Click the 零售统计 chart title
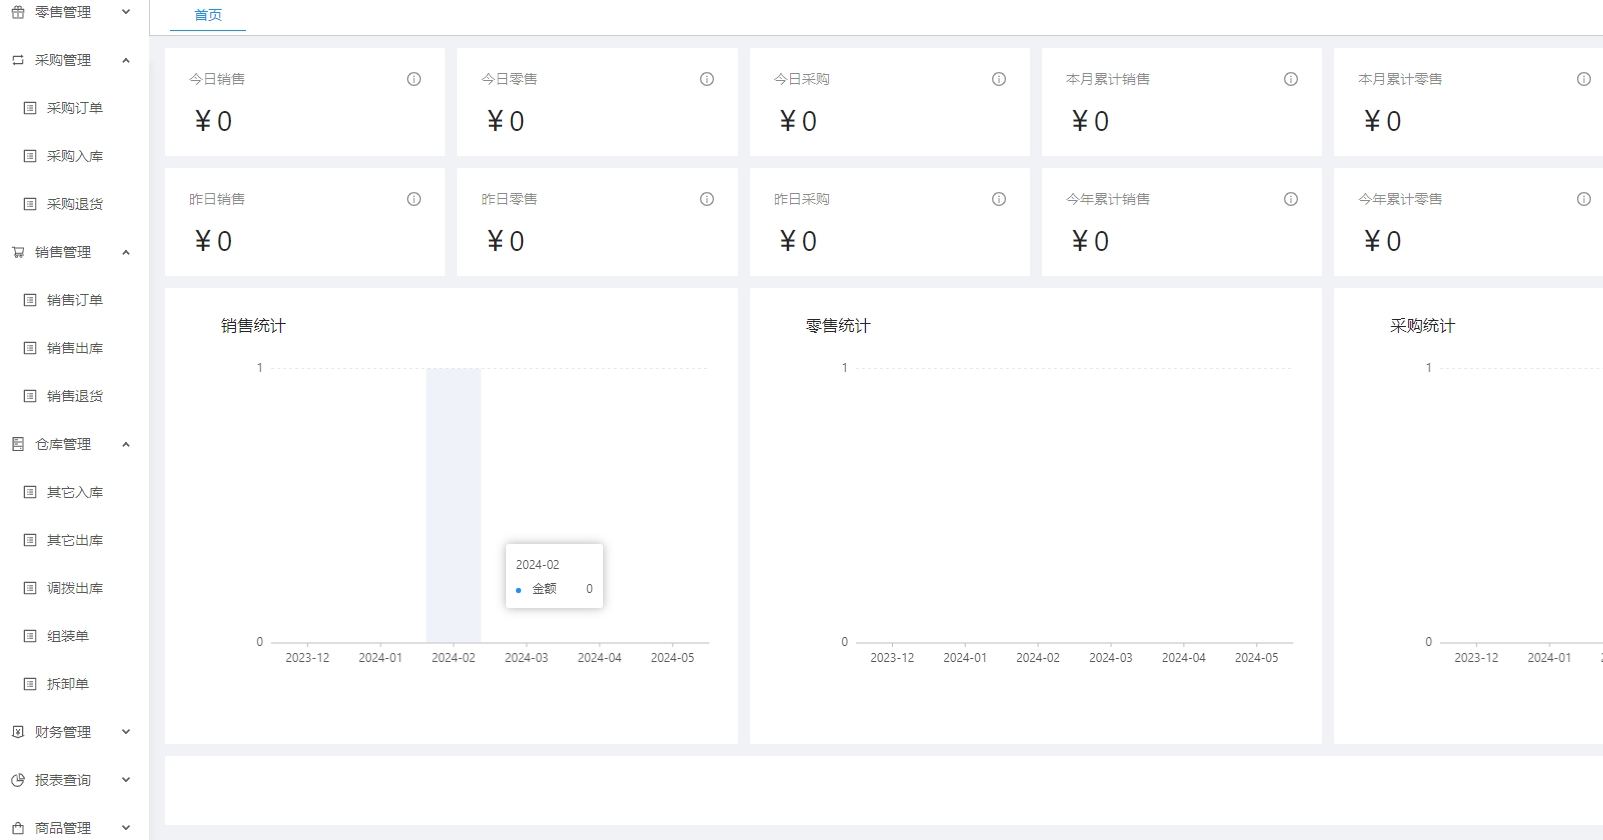This screenshot has height=840, width=1603. point(838,326)
